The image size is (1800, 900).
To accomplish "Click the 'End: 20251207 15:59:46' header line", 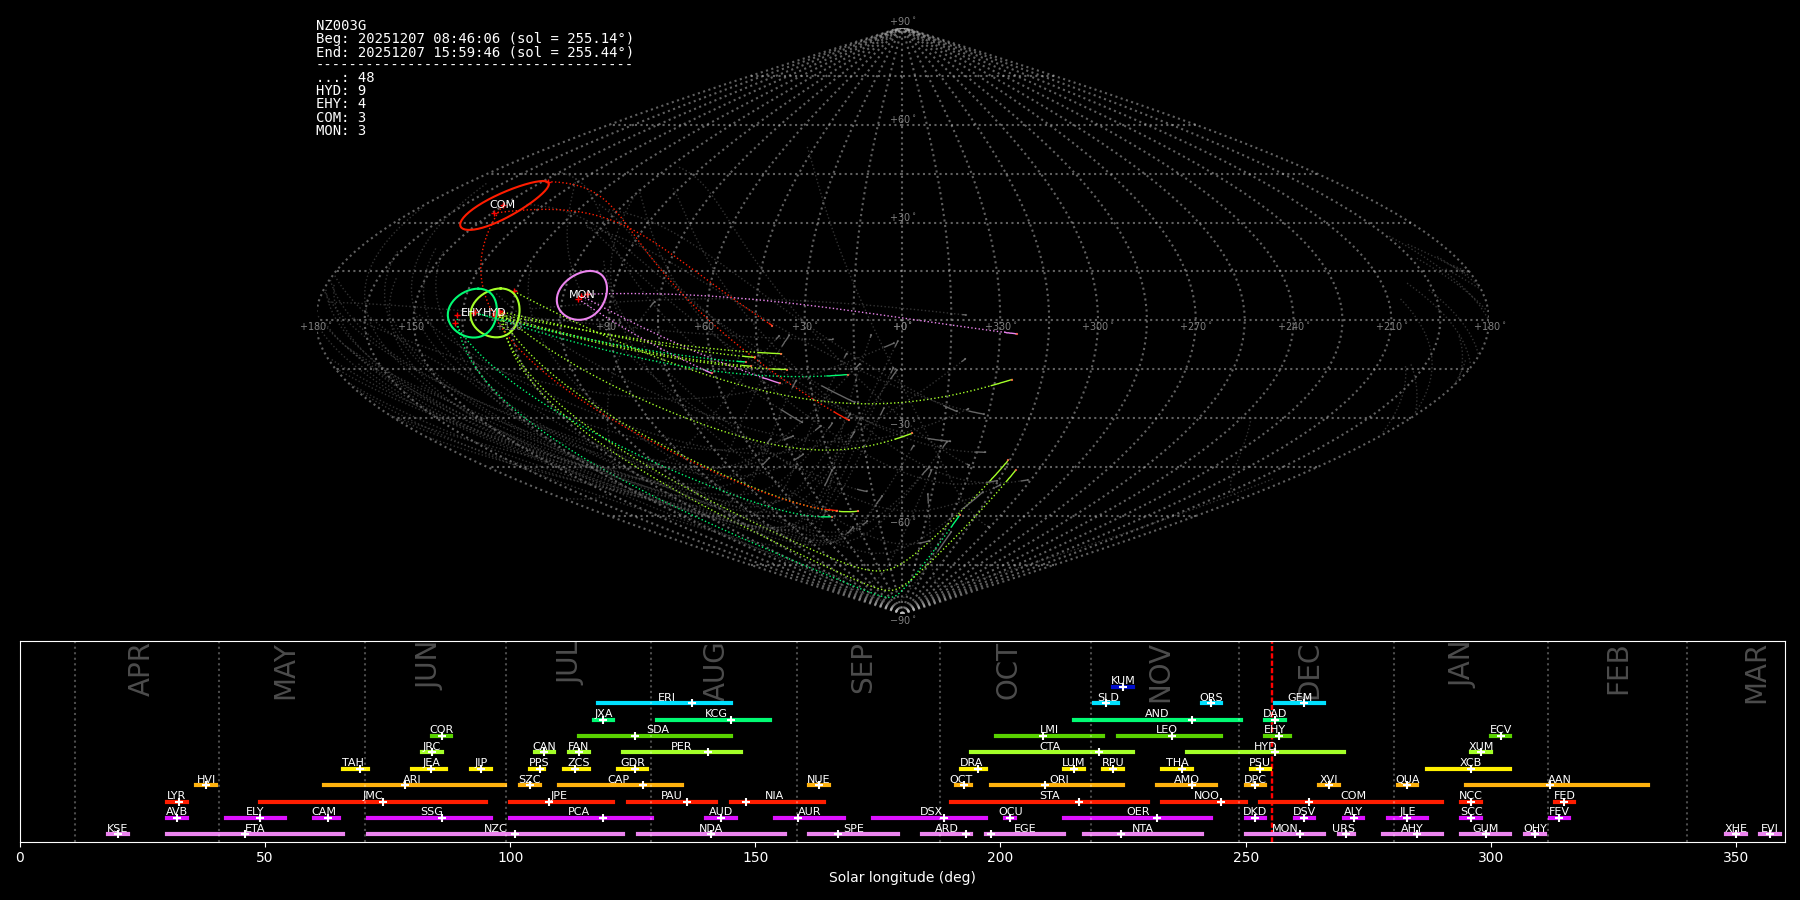I will (475, 52).
